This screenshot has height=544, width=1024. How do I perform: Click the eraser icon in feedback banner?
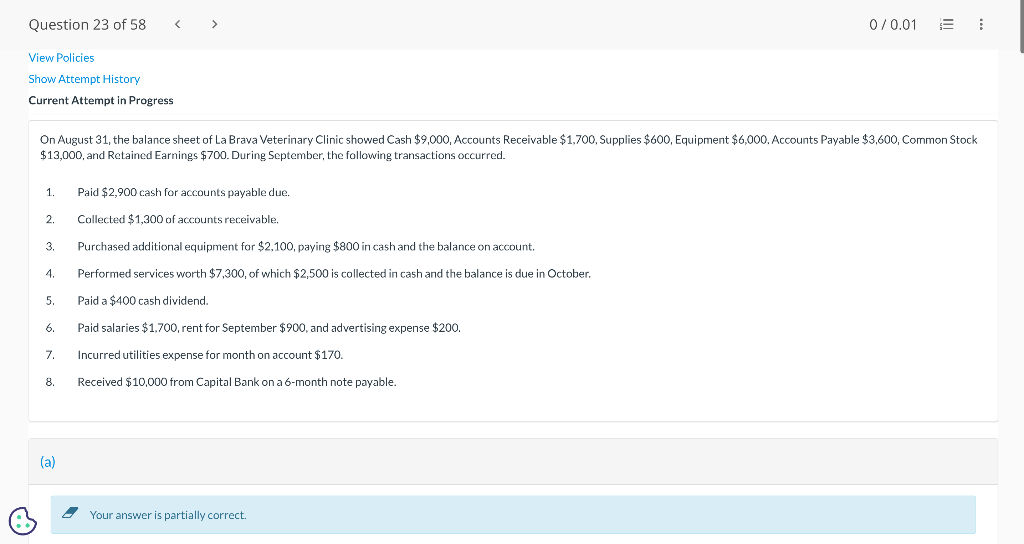tap(70, 513)
